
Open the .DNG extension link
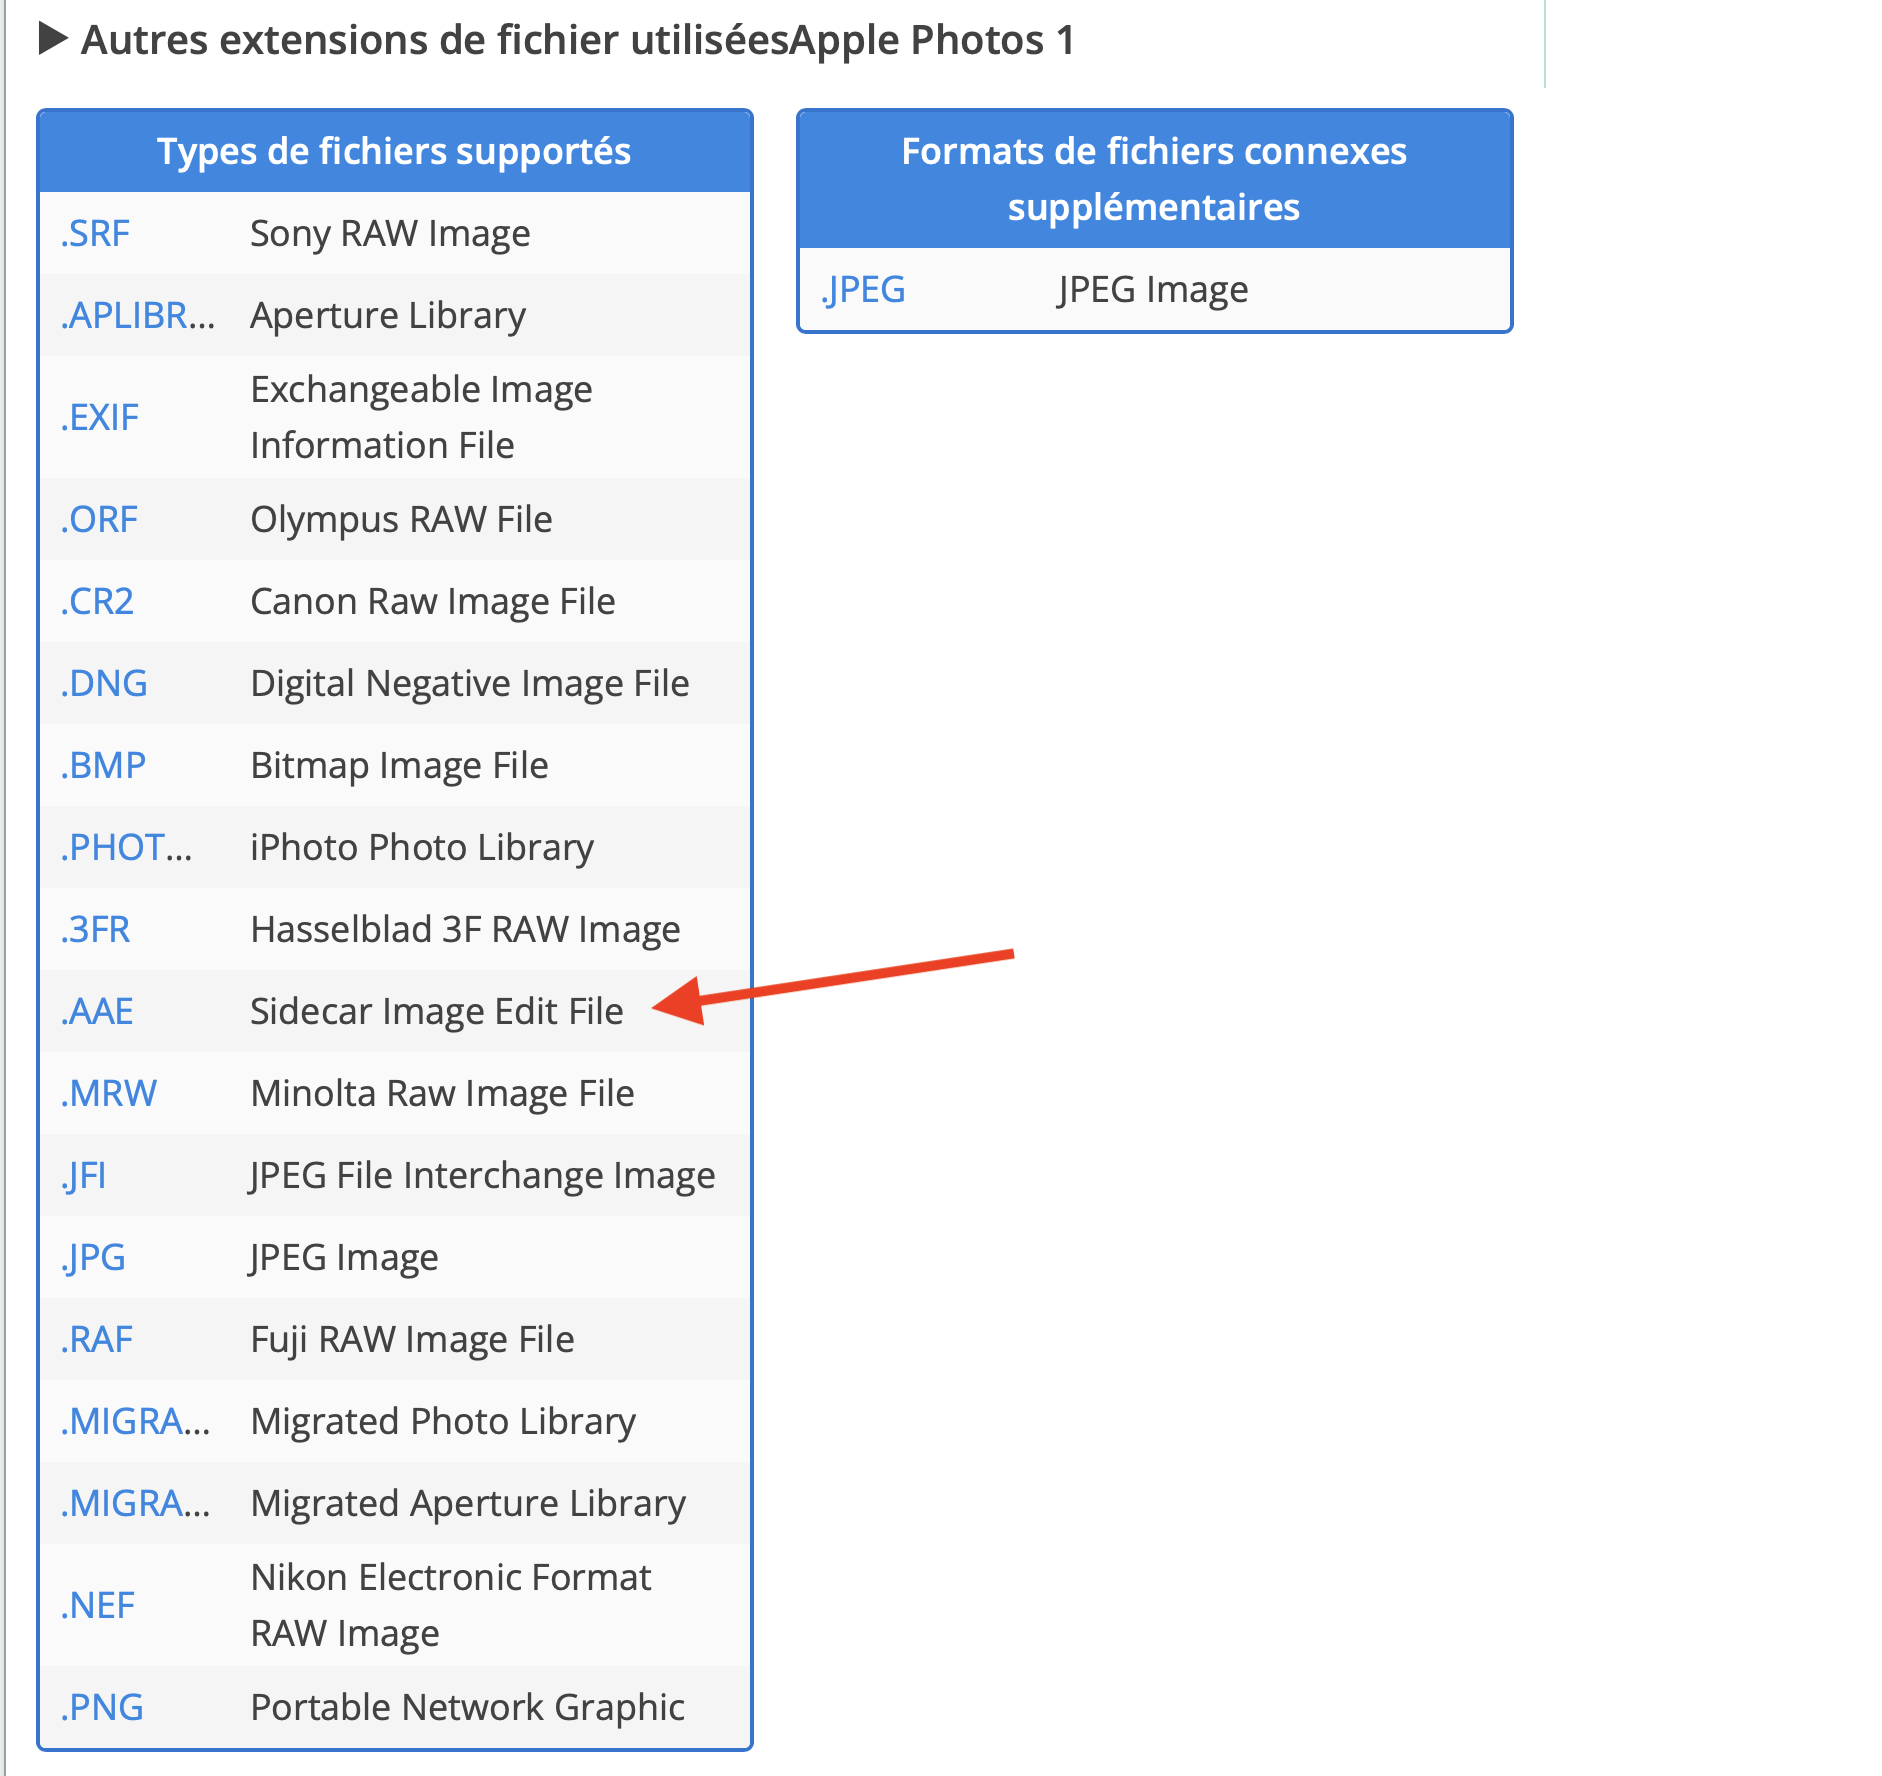point(104,684)
